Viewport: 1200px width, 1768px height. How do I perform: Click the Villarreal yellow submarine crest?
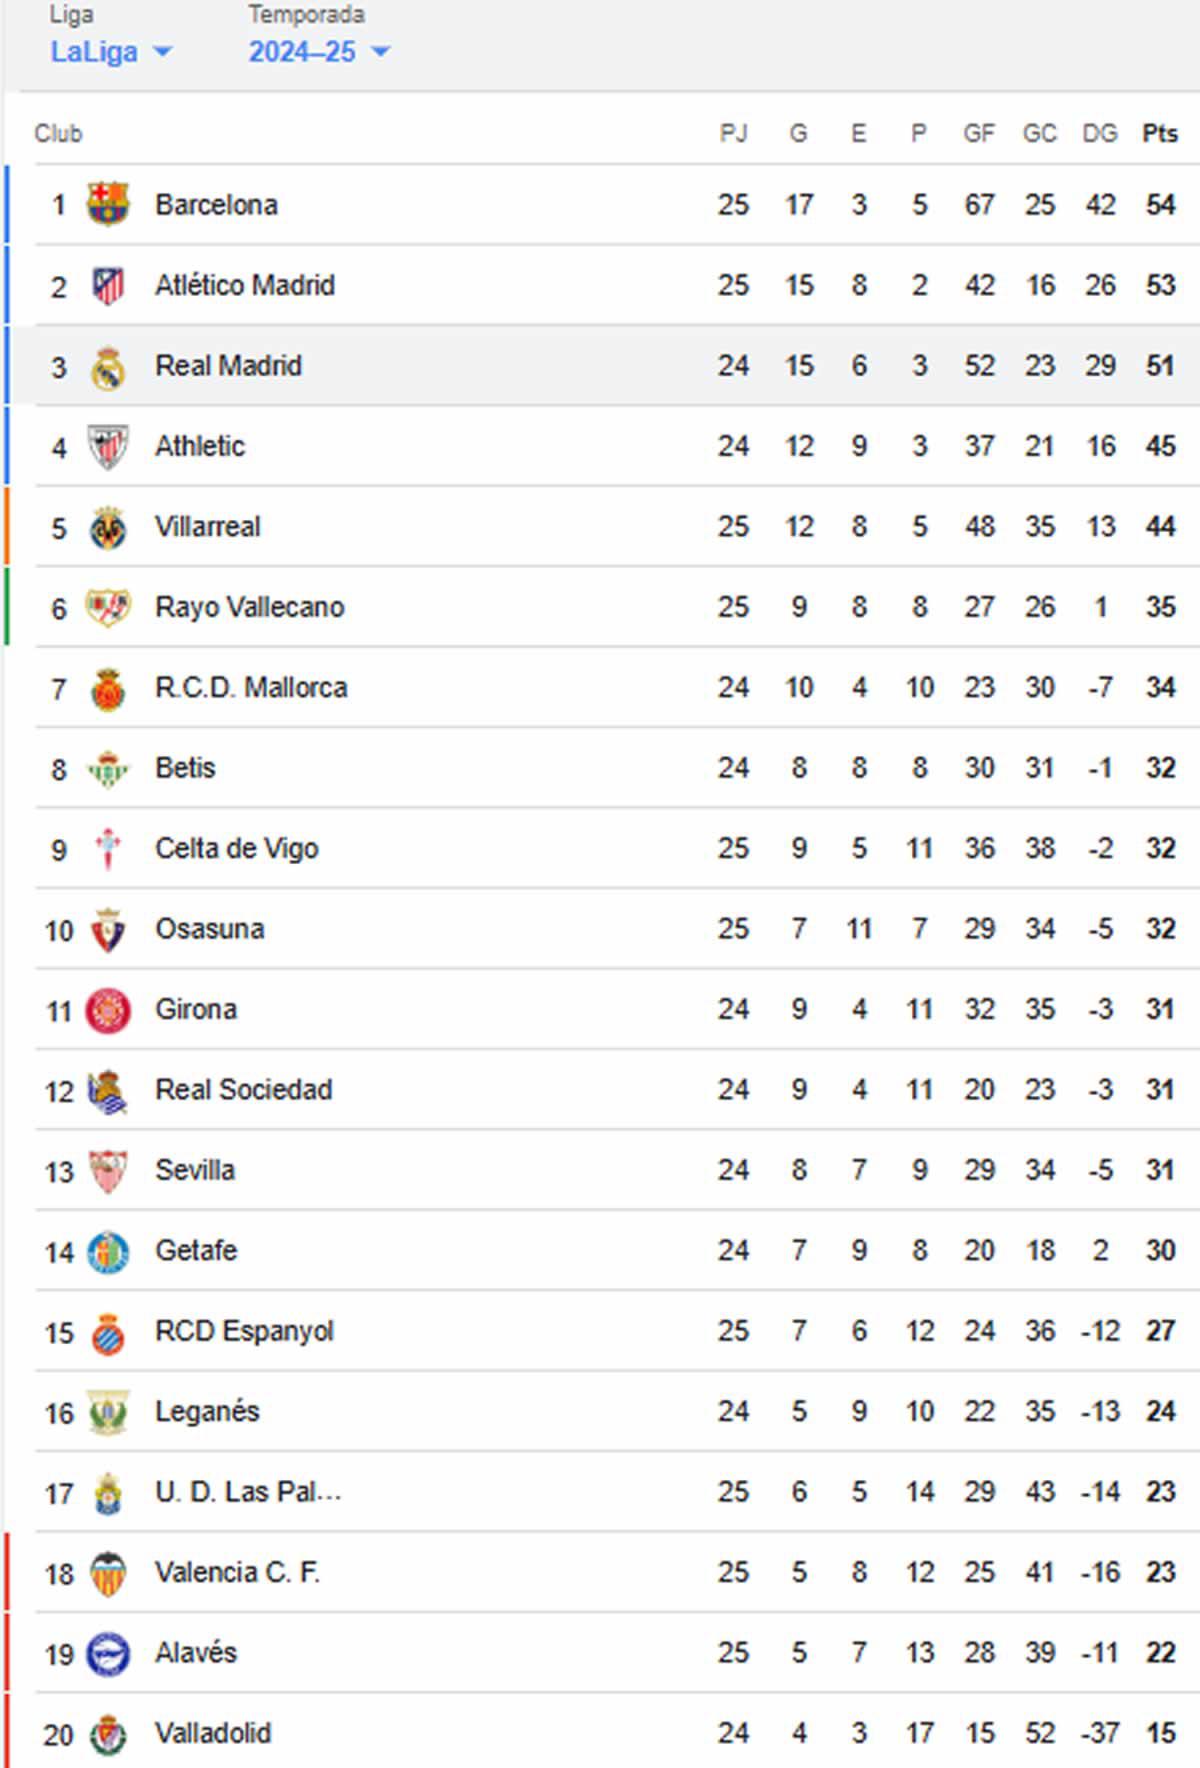pos(110,526)
